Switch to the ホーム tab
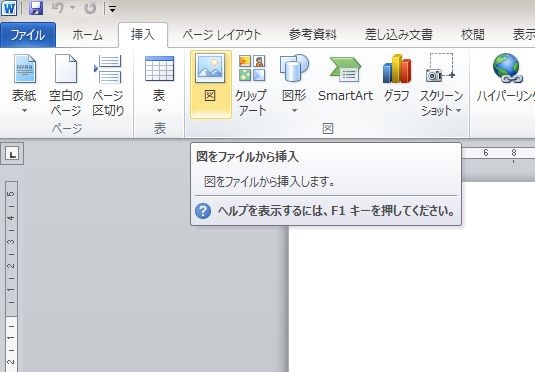Viewport: 535px width, 372px height. pos(87,35)
